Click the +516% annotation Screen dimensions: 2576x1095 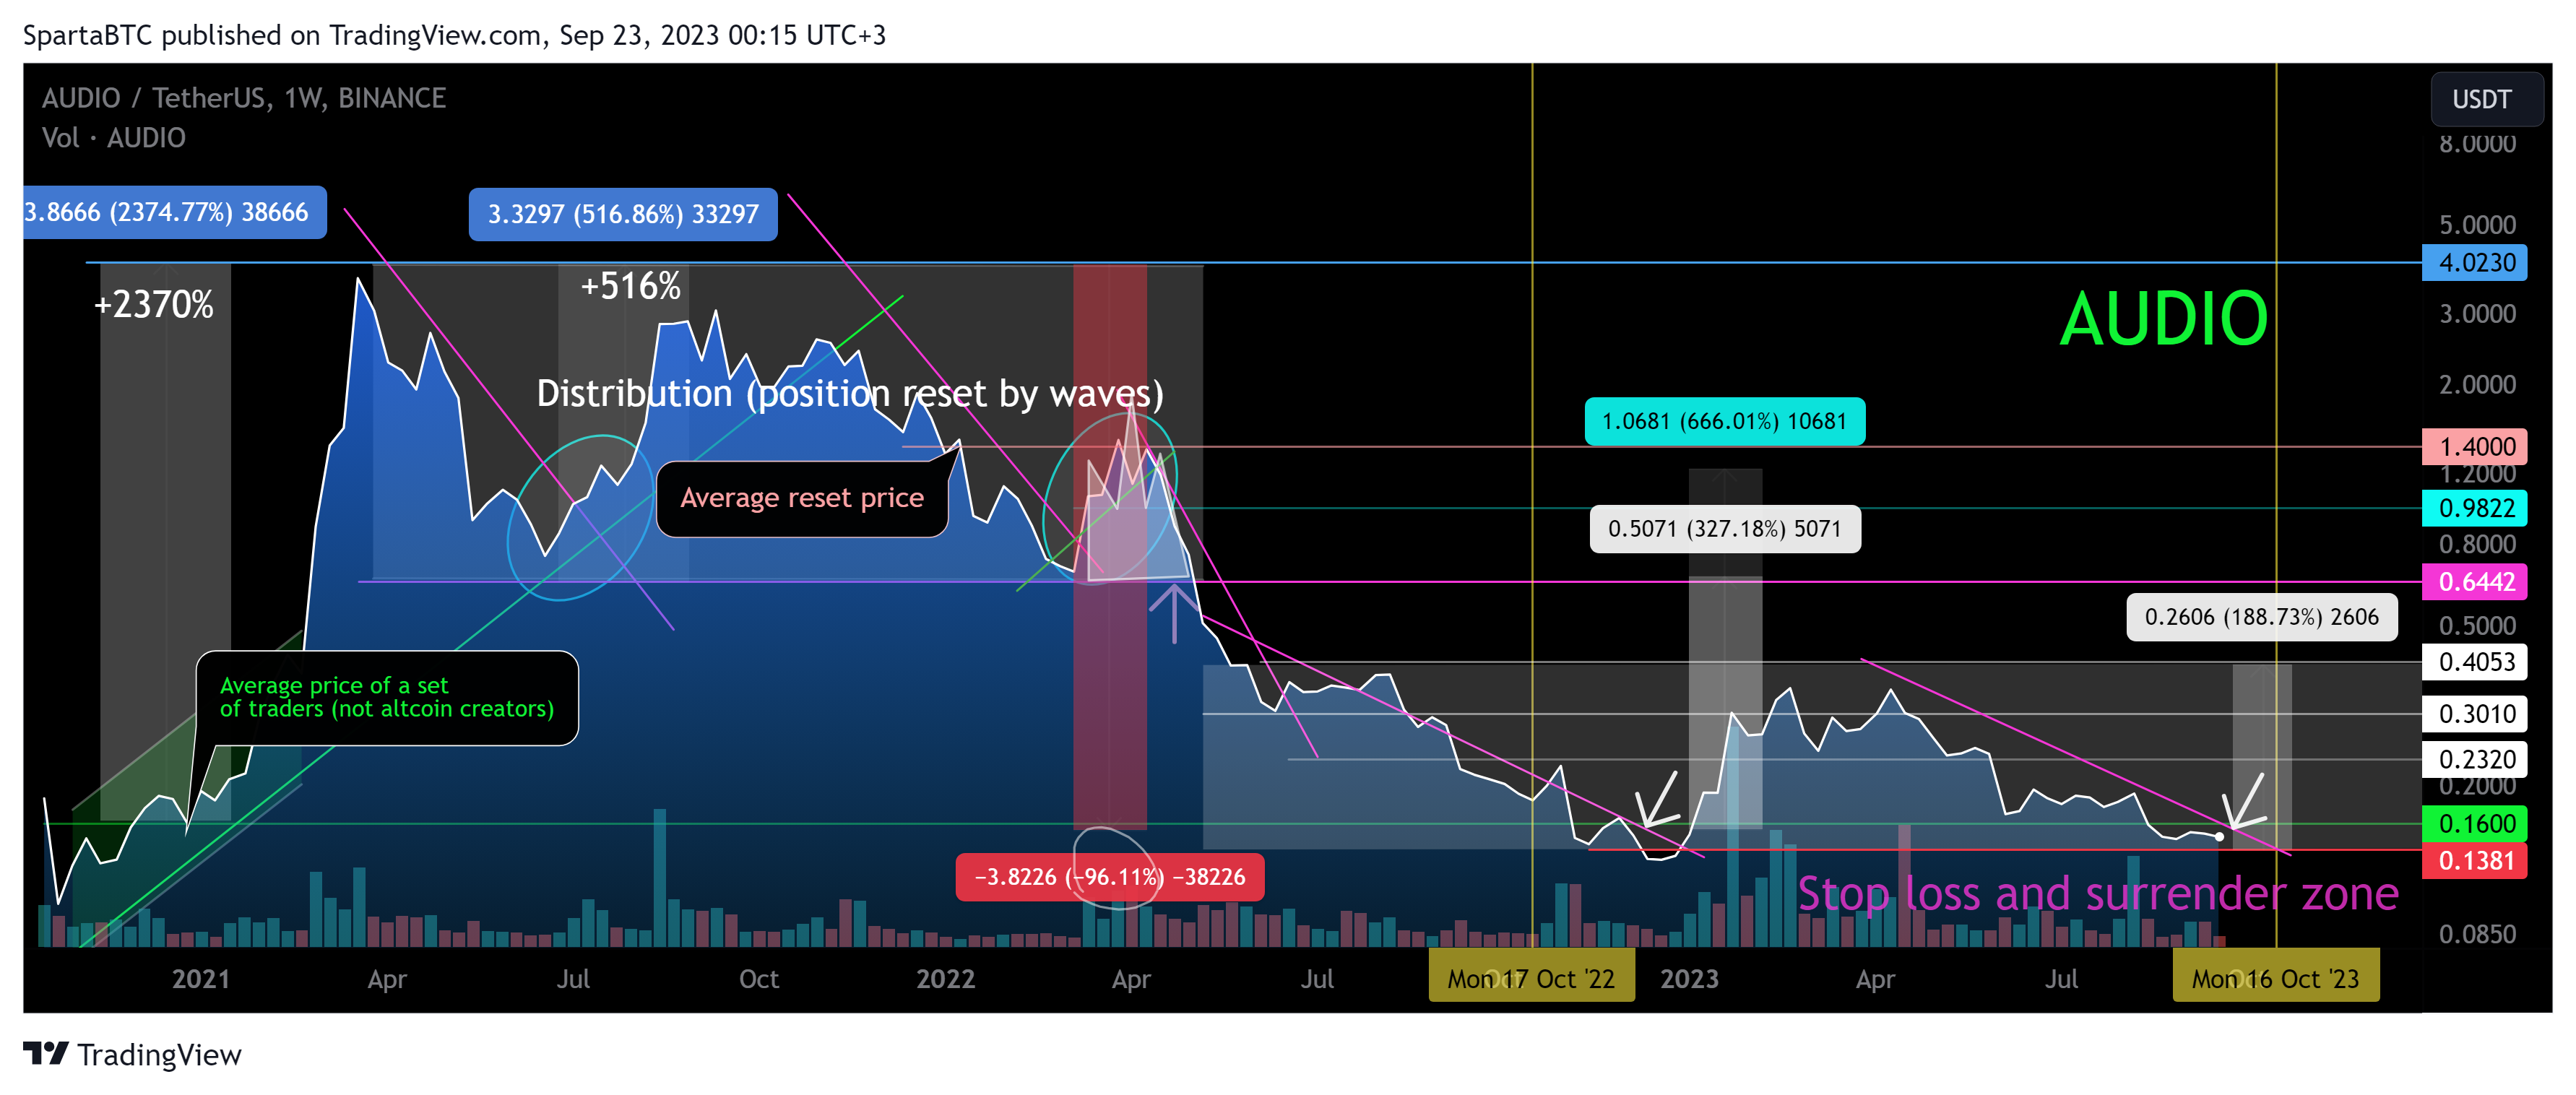[630, 286]
